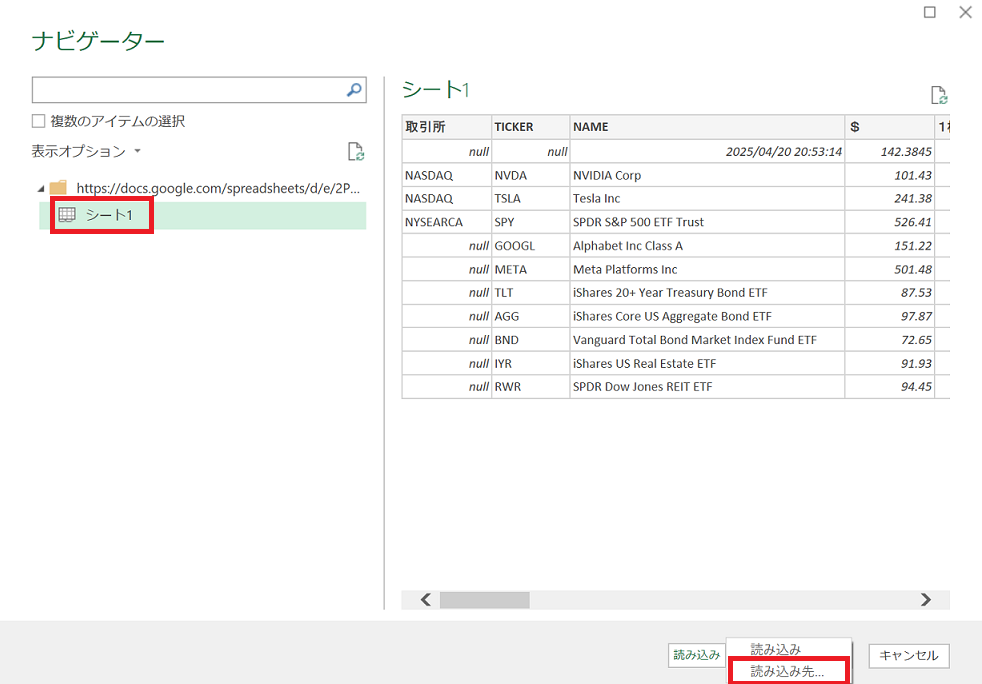
Task: Click the folder icon of the Google Sheets URL
Action: pyautogui.click(x=58, y=187)
